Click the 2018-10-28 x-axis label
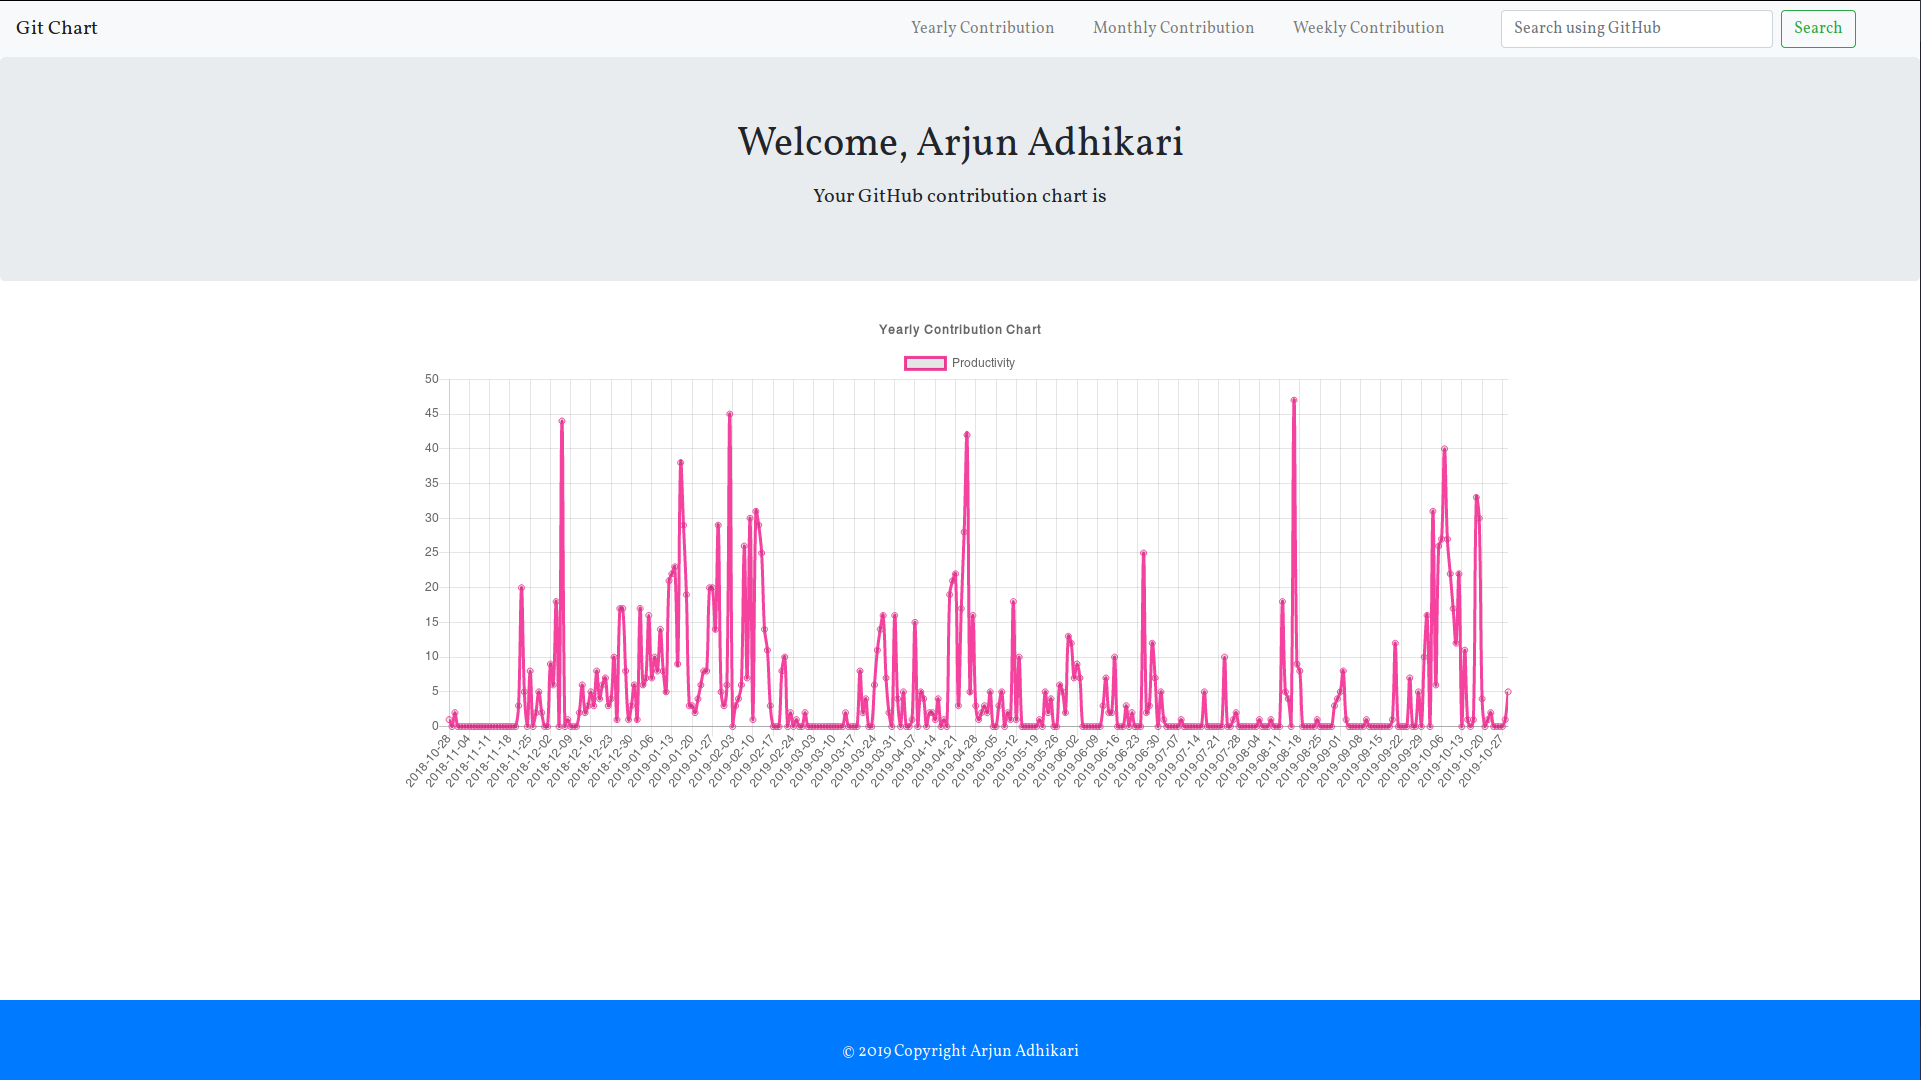 pos(429,761)
